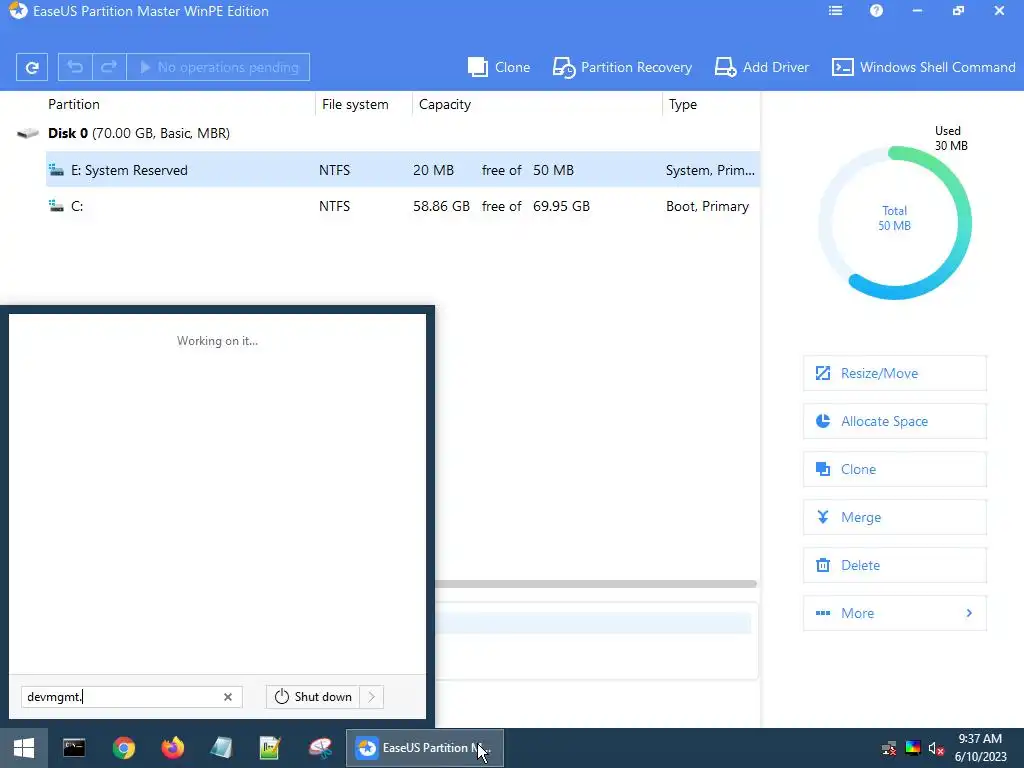Click the Allocate Space pie icon
1024x768 pixels.
click(823, 421)
